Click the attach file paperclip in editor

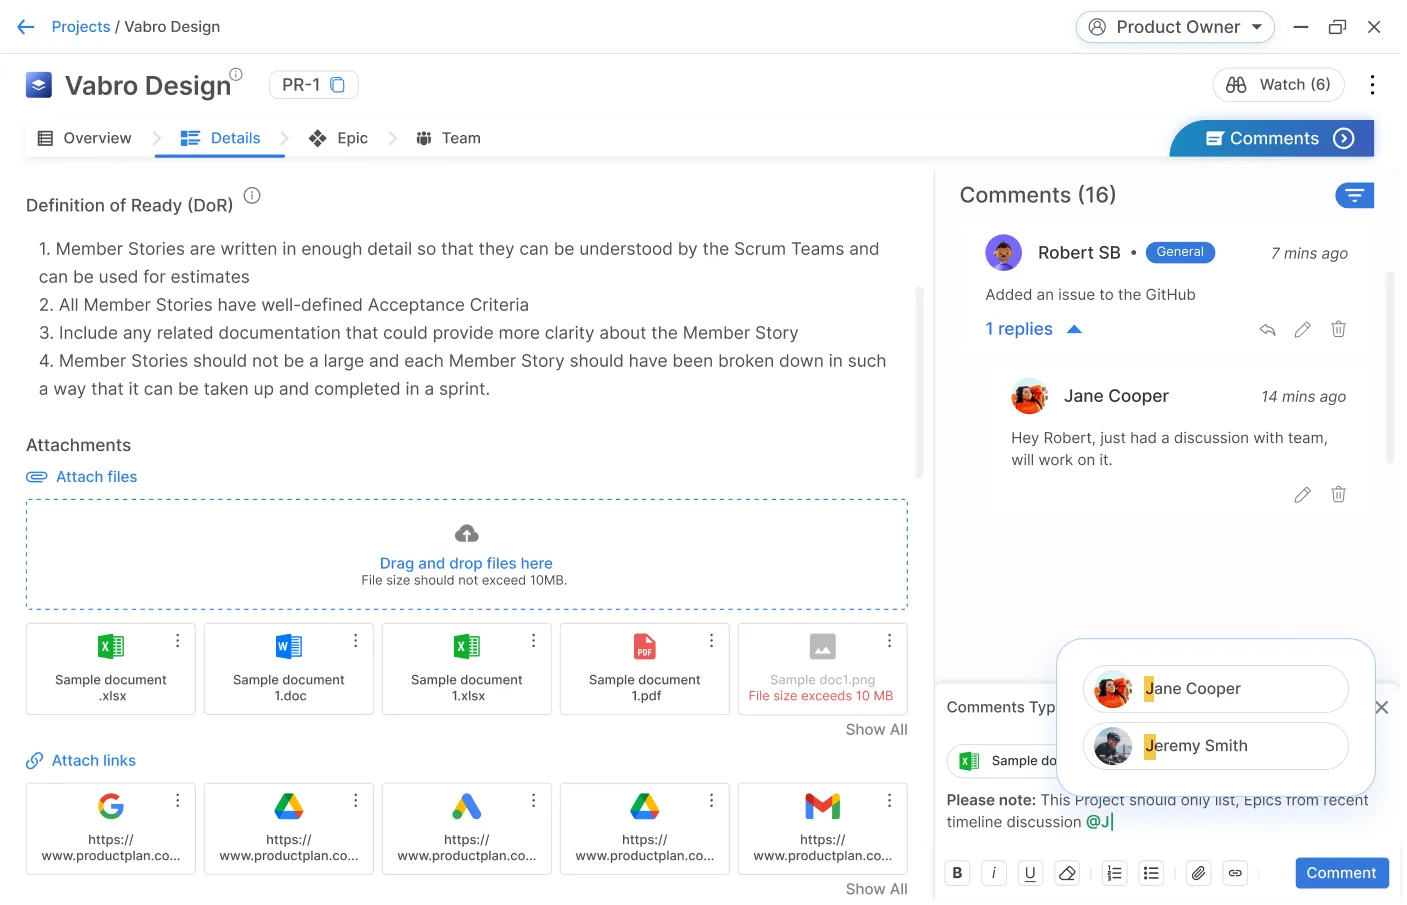(1198, 873)
